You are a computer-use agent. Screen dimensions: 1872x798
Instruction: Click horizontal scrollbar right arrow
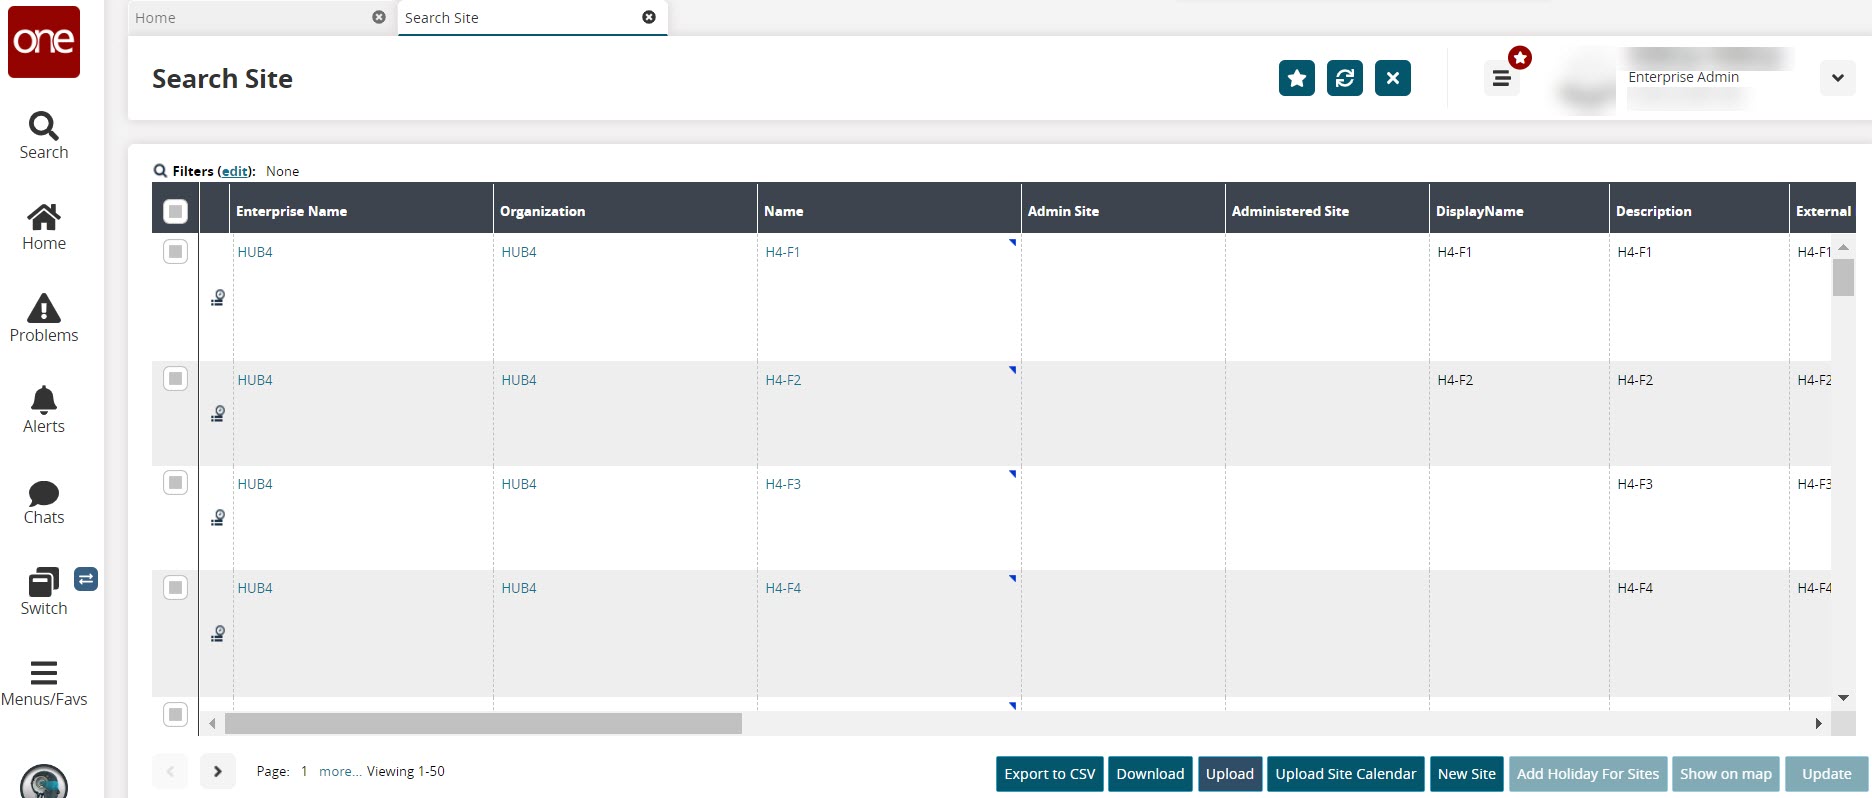(x=1818, y=723)
